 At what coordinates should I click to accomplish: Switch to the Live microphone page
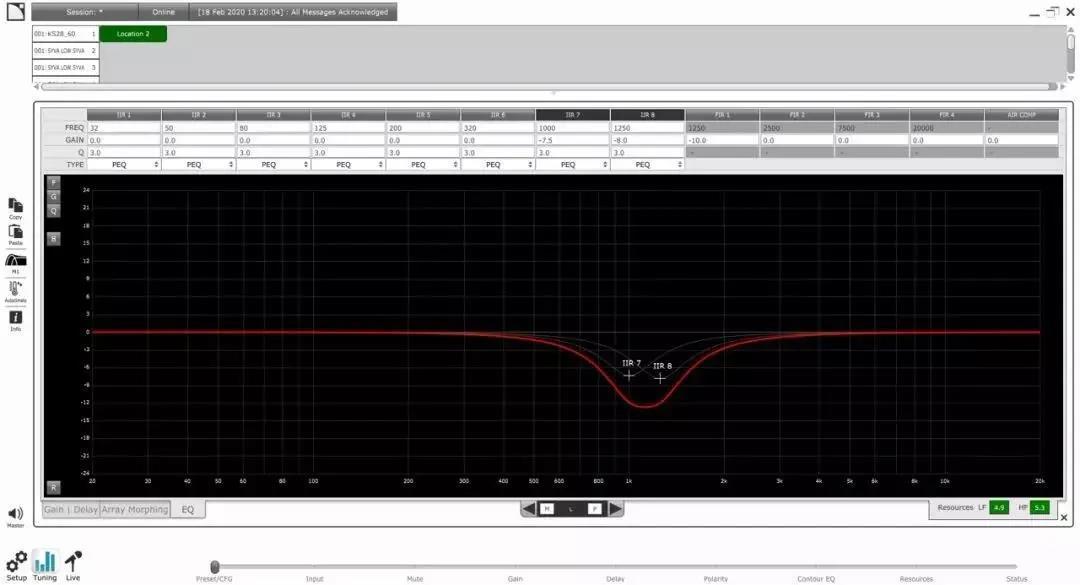[73, 562]
